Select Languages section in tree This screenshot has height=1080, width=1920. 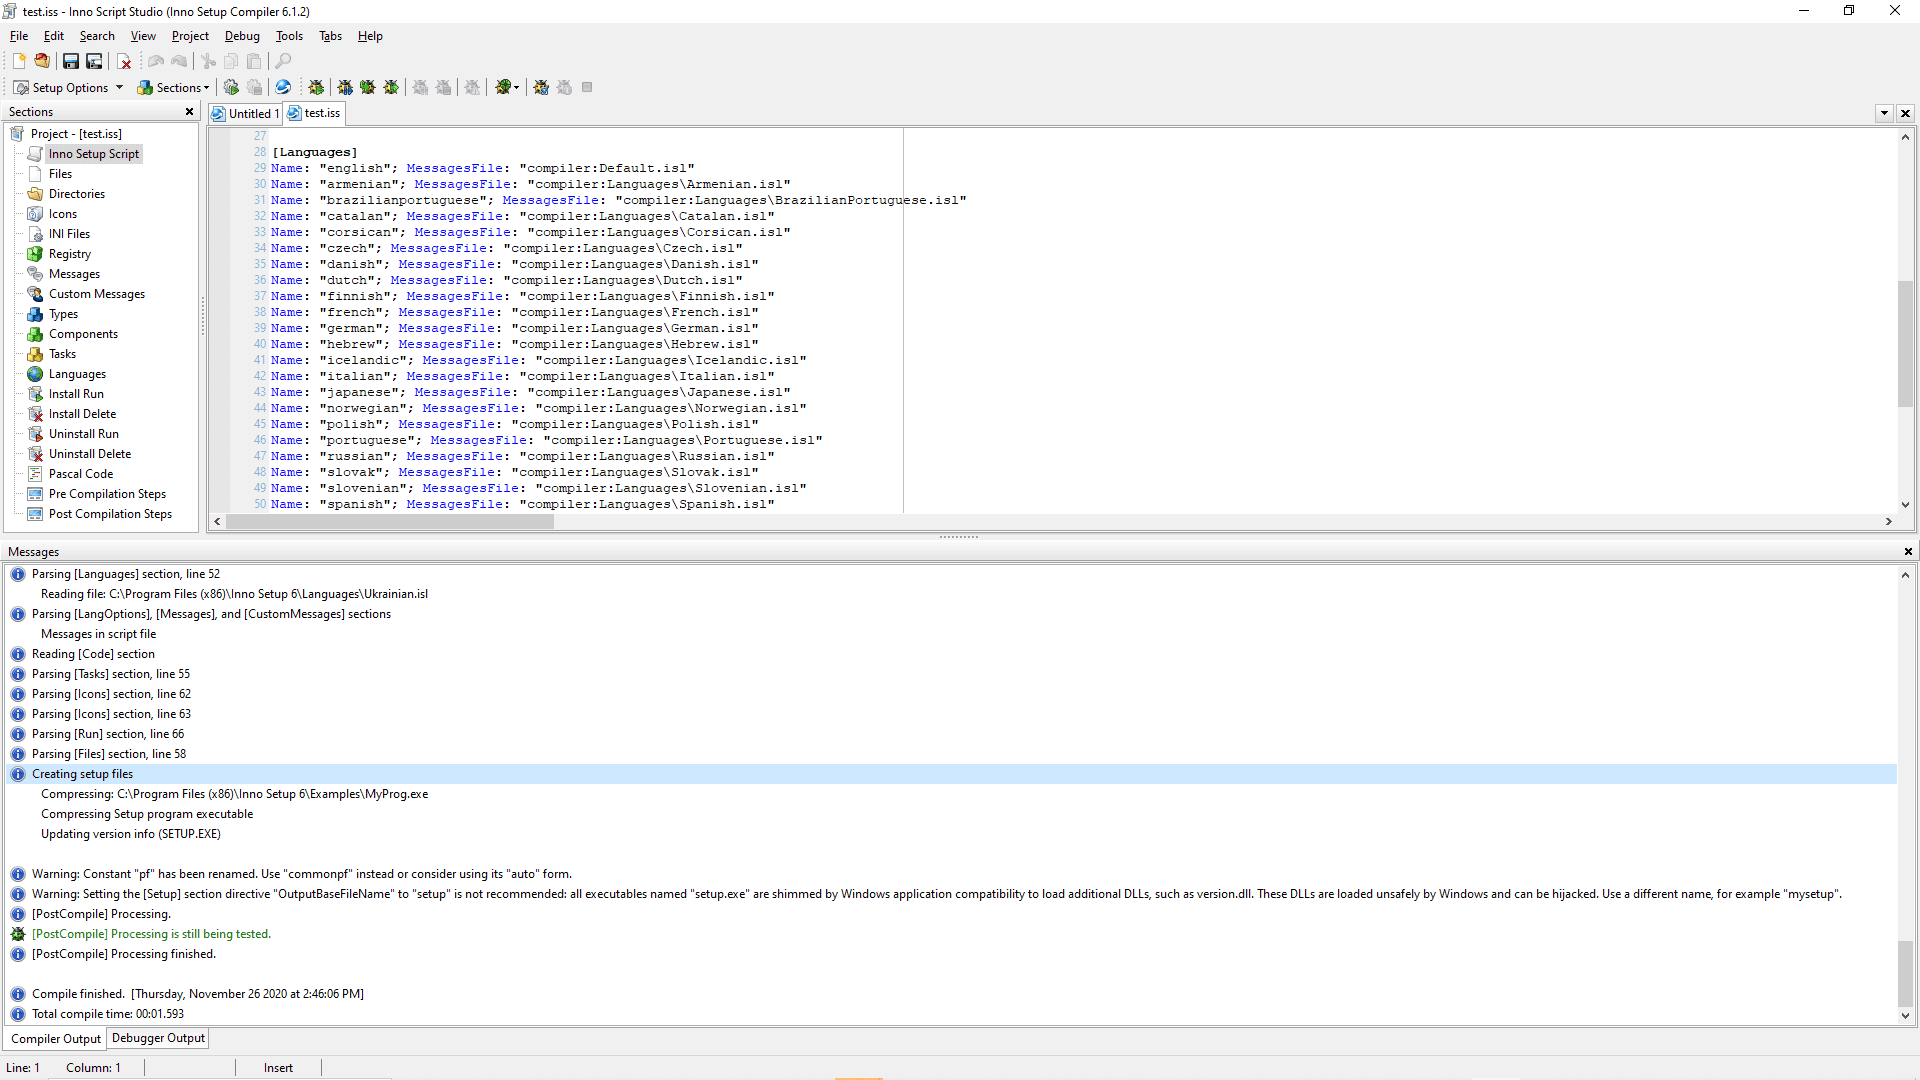tap(77, 374)
